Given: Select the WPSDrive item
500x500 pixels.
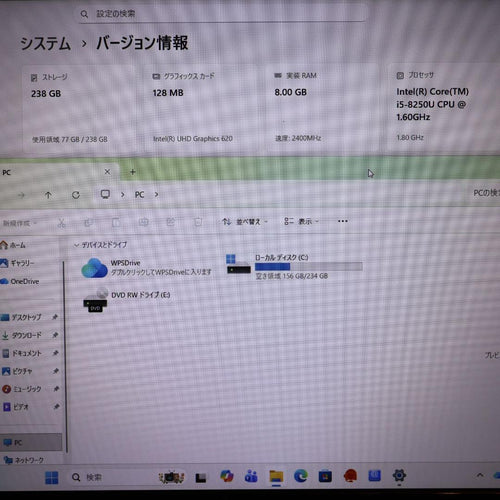Looking at the screenshot, I should point(147,268).
